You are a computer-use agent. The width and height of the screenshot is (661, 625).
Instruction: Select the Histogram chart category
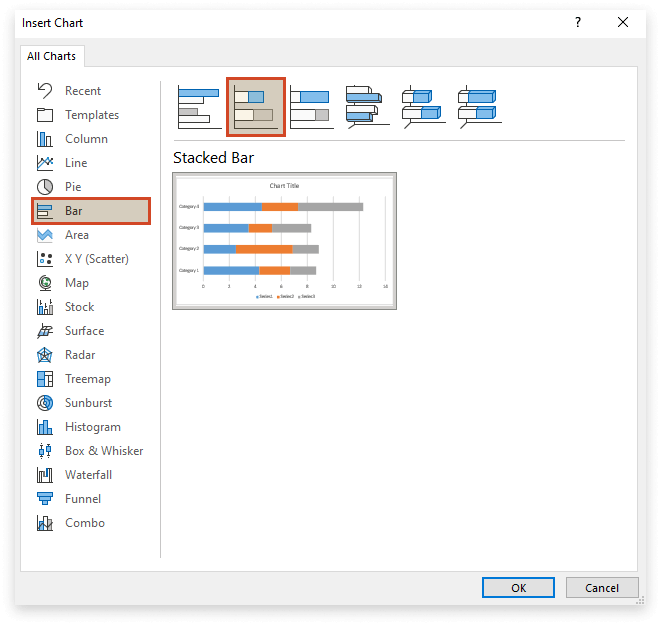pos(91,427)
